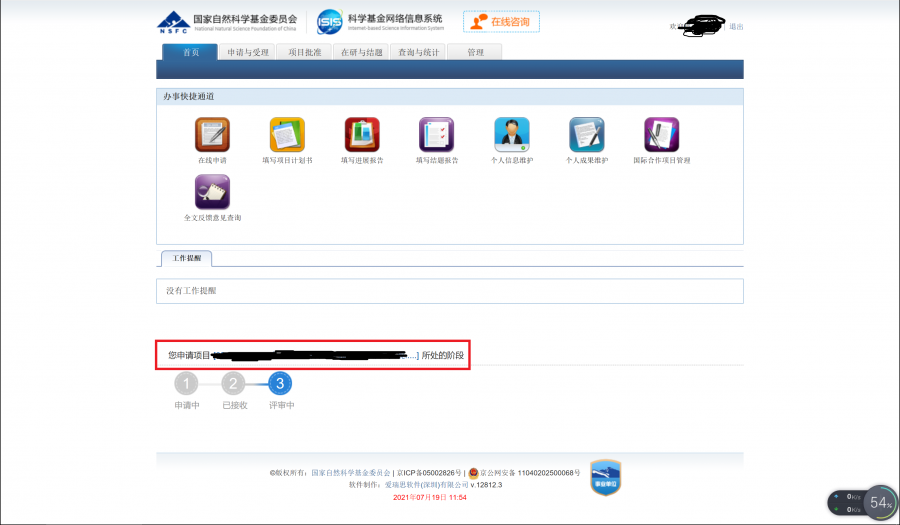This screenshot has width=900, height=525.
Task: Click the 在线咨询 online consultation button
Action: [501, 22]
